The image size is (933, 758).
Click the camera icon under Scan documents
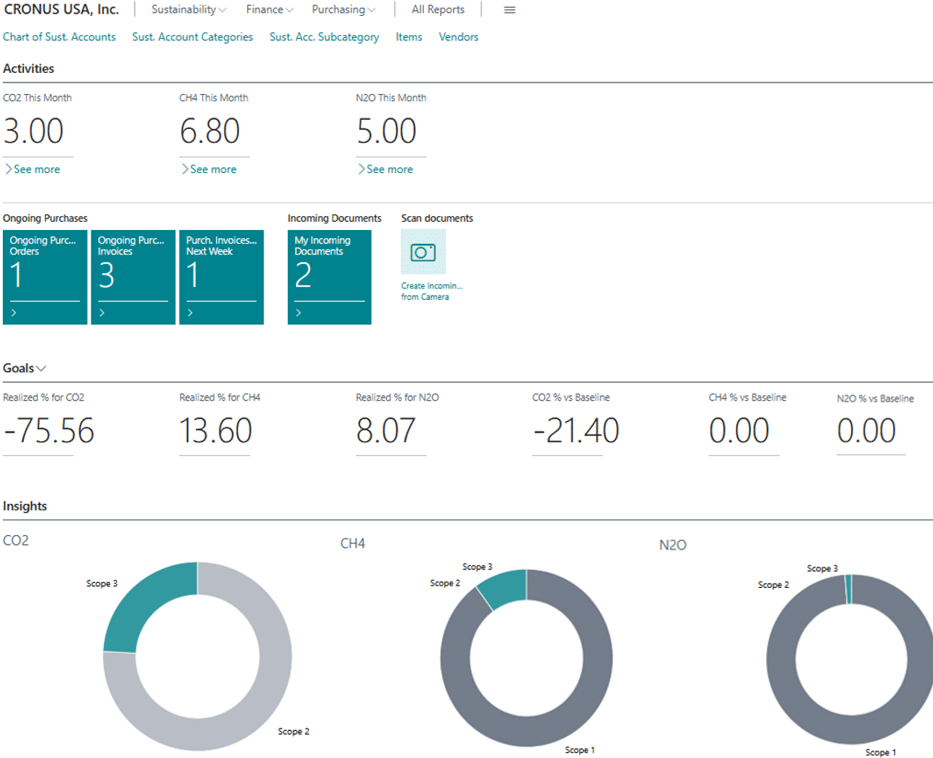pyautogui.click(x=423, y=253)
